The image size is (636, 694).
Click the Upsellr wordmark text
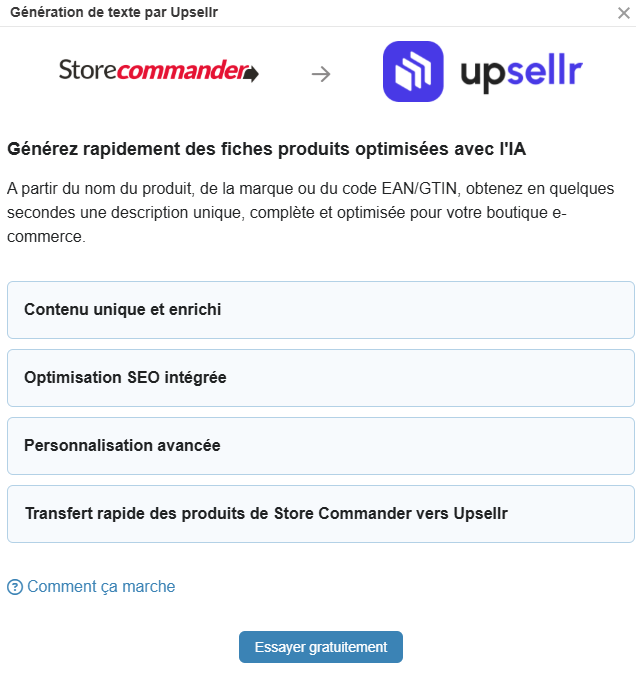pyautogui.click(x=521, y=73)
